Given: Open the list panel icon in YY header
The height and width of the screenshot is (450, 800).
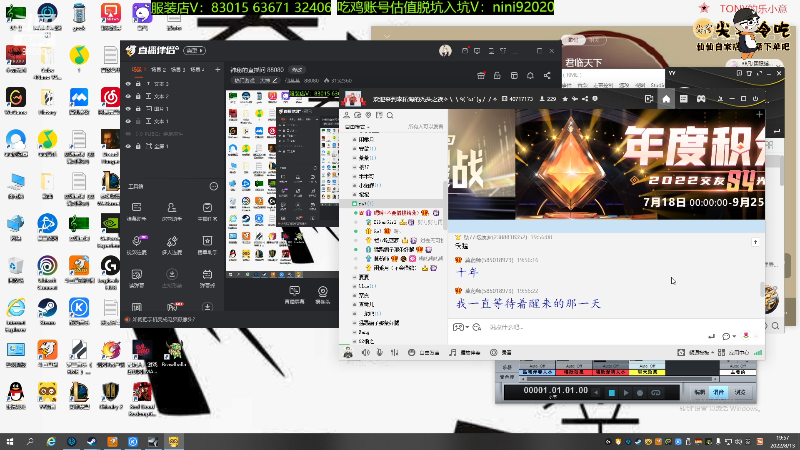Looking at the screenshot, I should [x=684, y=99].
